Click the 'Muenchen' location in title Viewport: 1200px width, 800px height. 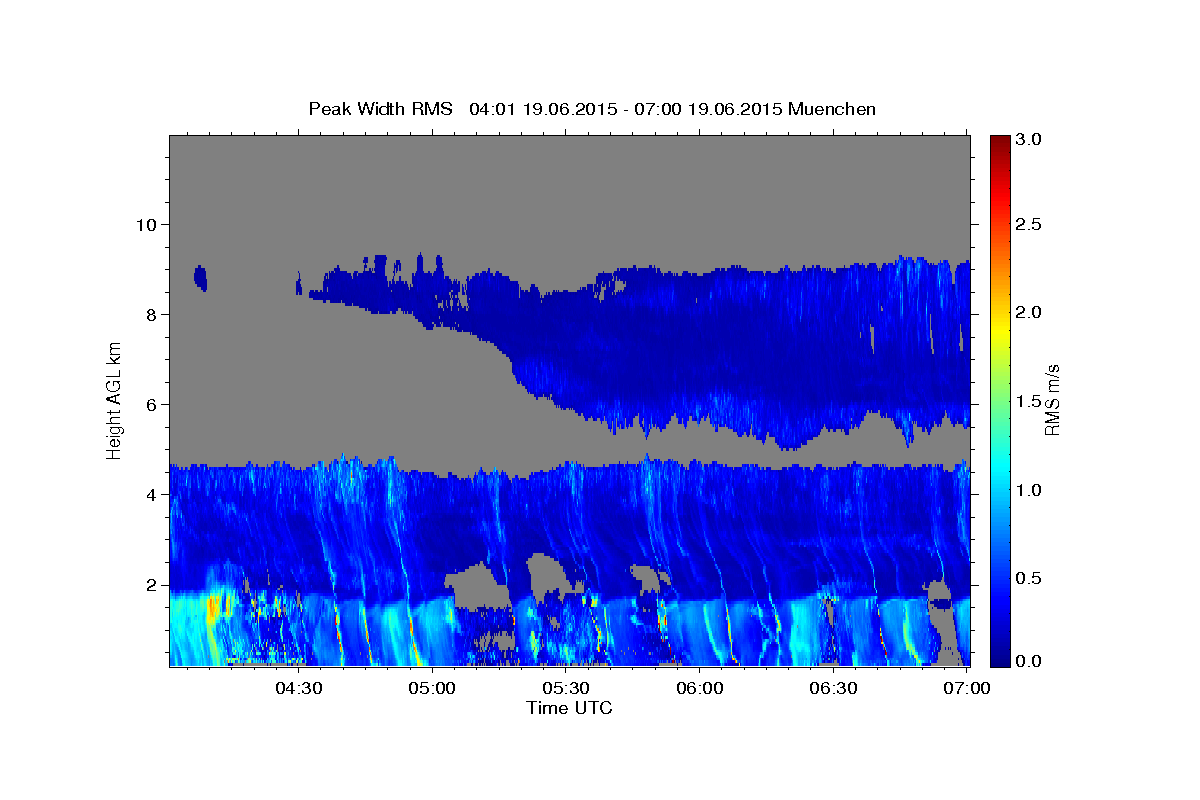click(832, 108)
